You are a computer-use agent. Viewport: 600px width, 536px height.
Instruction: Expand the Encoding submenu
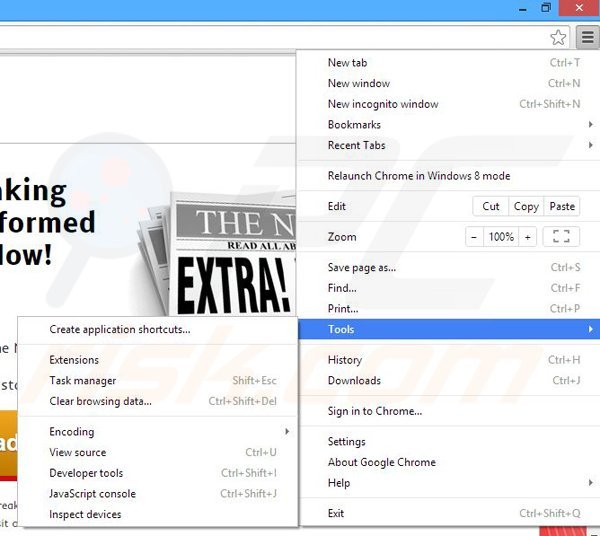(x=158, y=432)
